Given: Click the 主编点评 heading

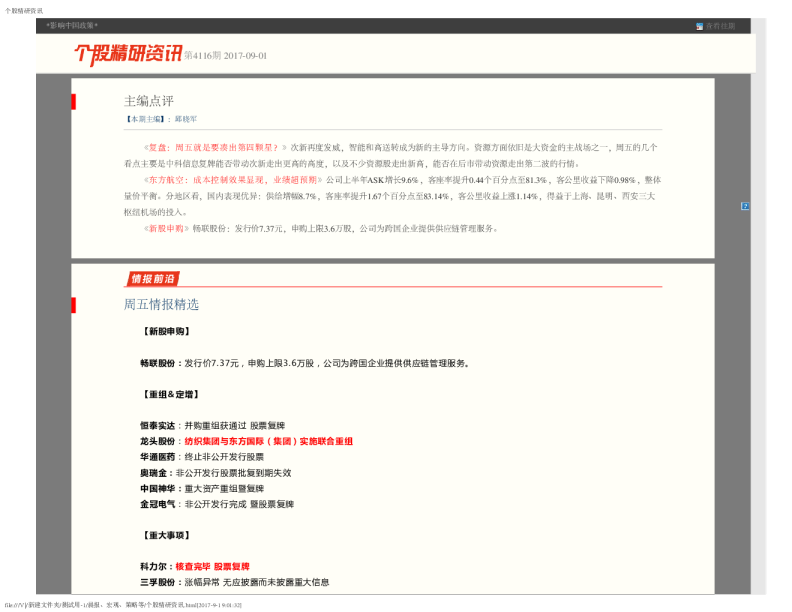Looking at the screenshot, I should tap(148, 101).
